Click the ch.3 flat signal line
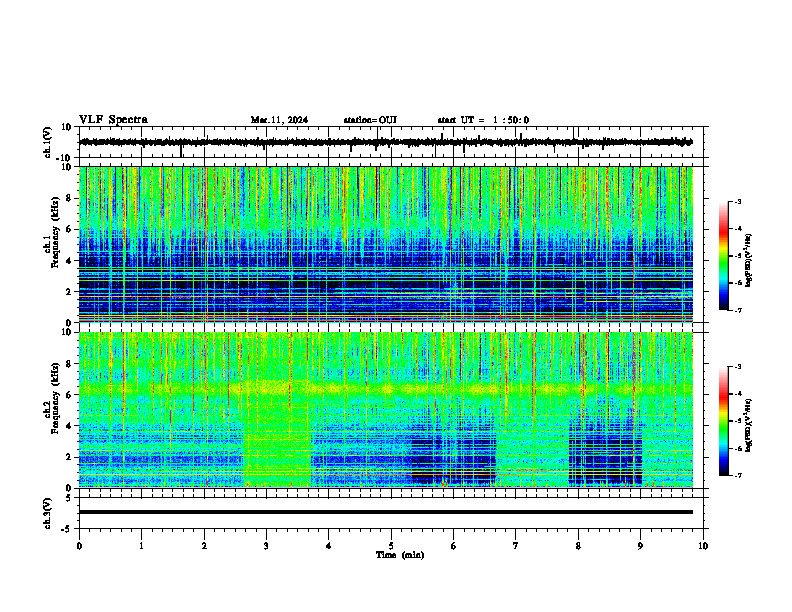792x612 pixels. 386,512
